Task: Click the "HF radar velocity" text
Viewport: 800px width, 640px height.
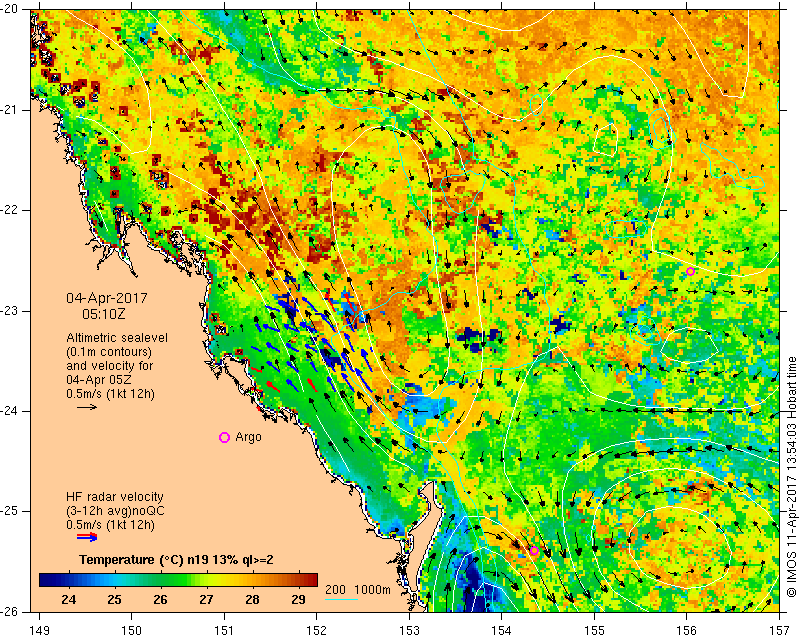Action: [115, 497]
